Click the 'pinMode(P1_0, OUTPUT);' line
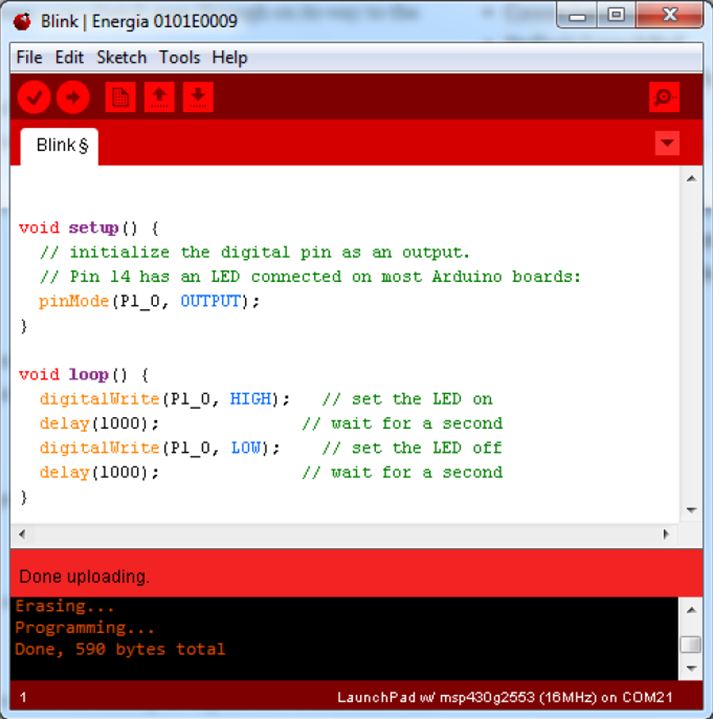Screen dimensions: 713x719 [149, 302]
